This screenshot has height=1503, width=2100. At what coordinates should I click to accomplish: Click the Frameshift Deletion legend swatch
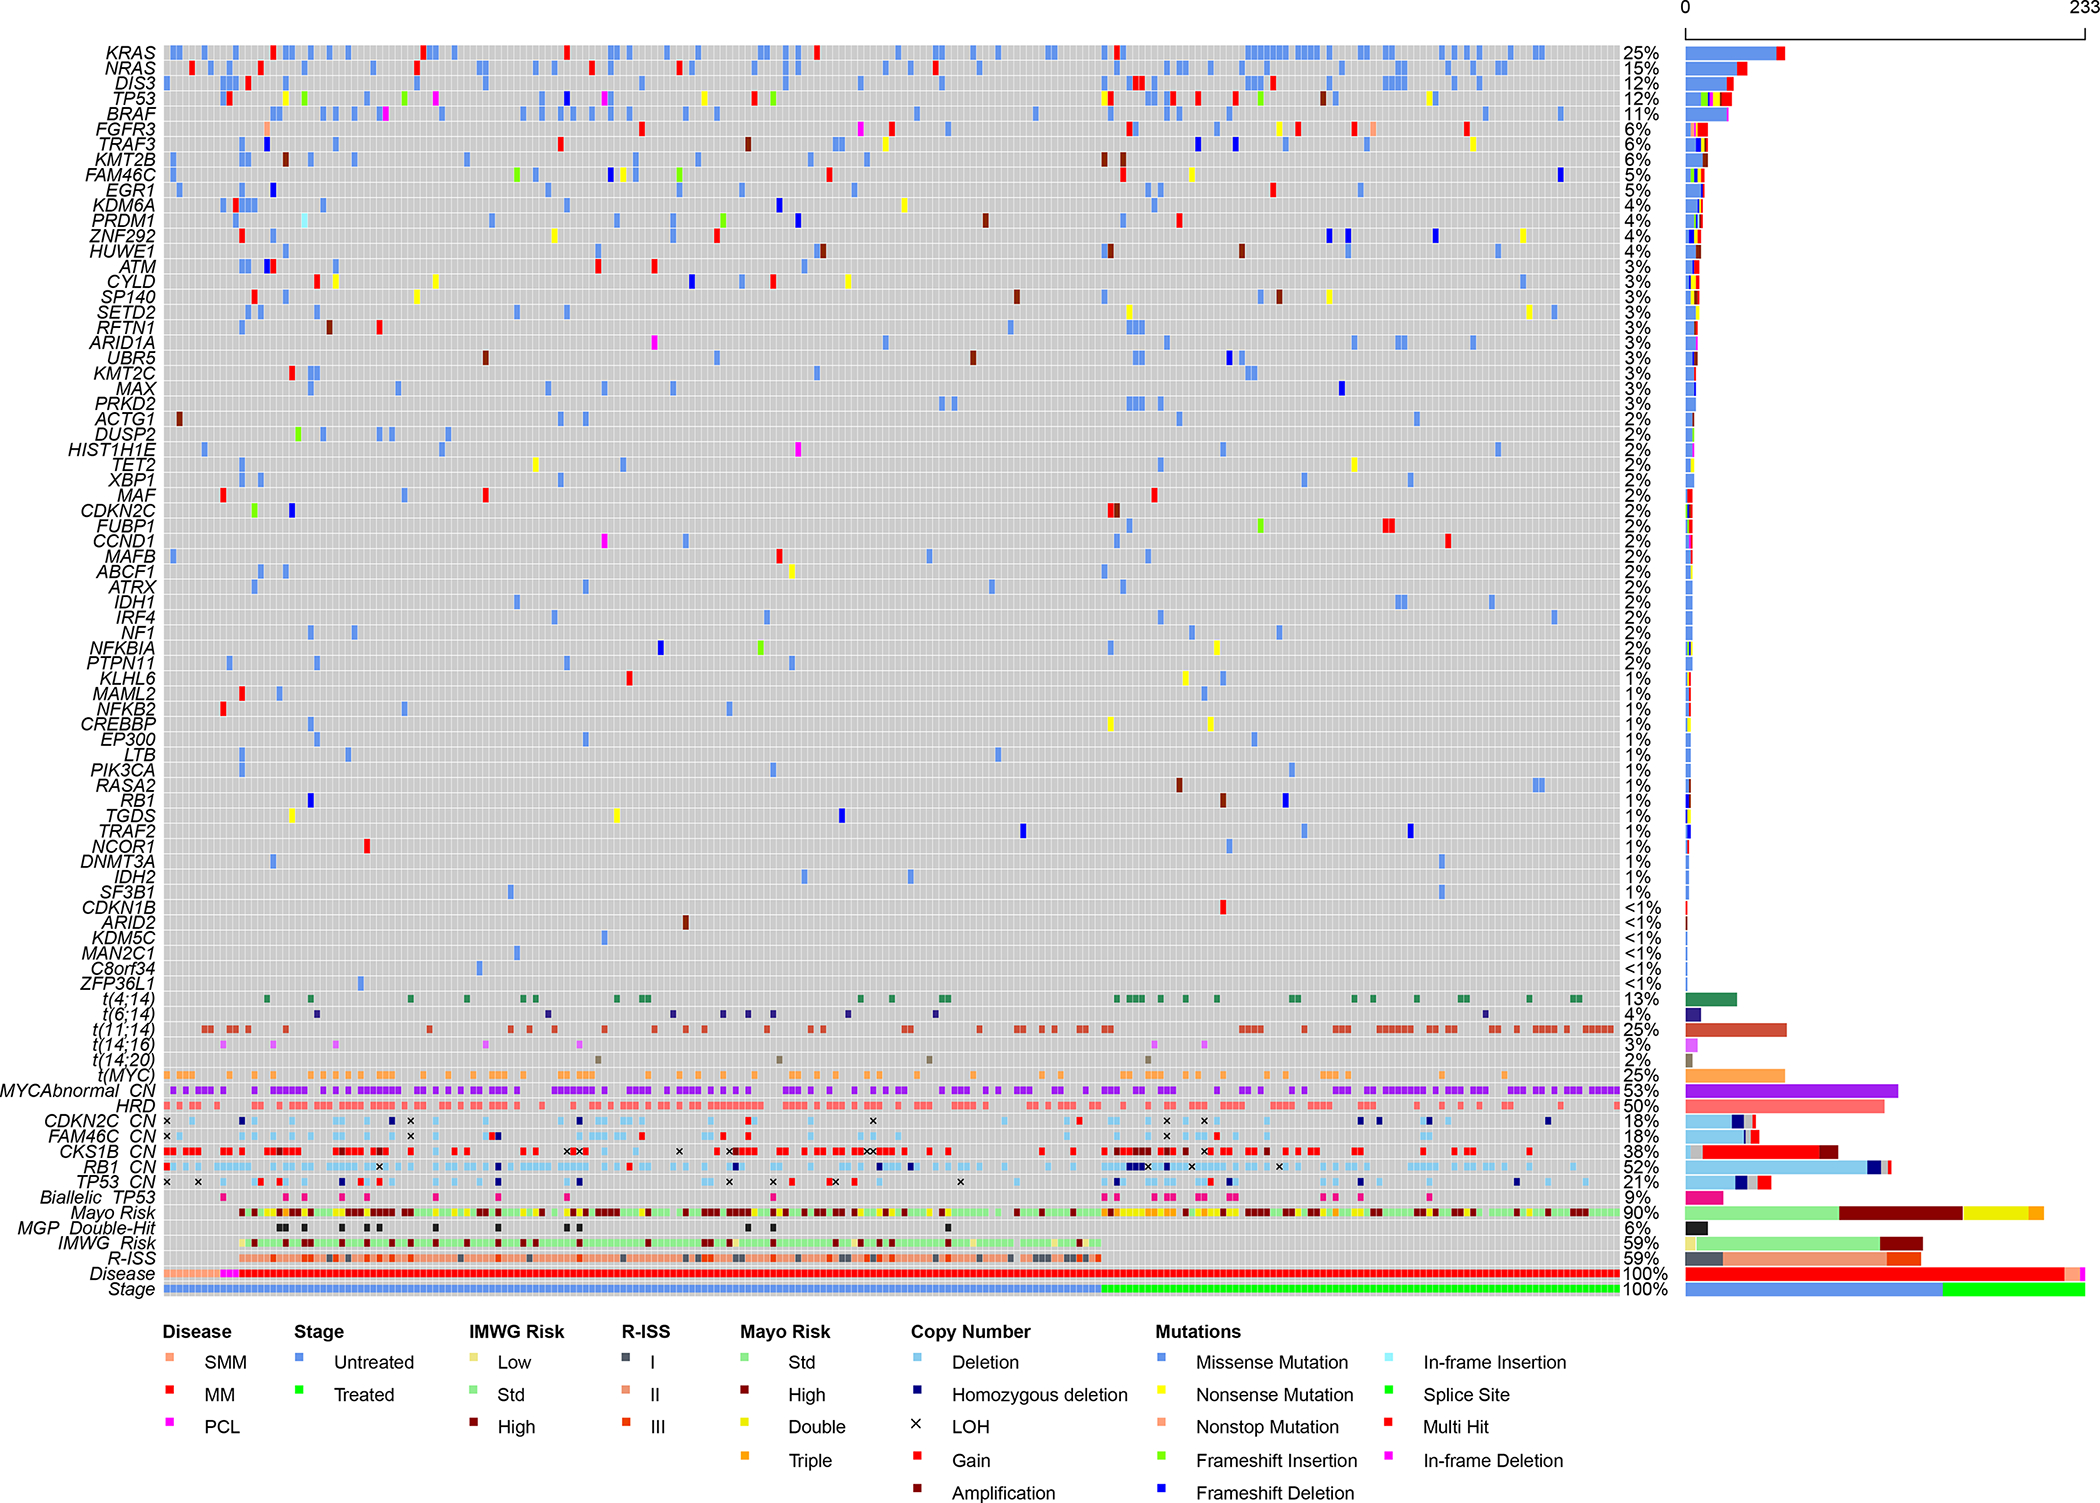(x=1161, y=1488)
